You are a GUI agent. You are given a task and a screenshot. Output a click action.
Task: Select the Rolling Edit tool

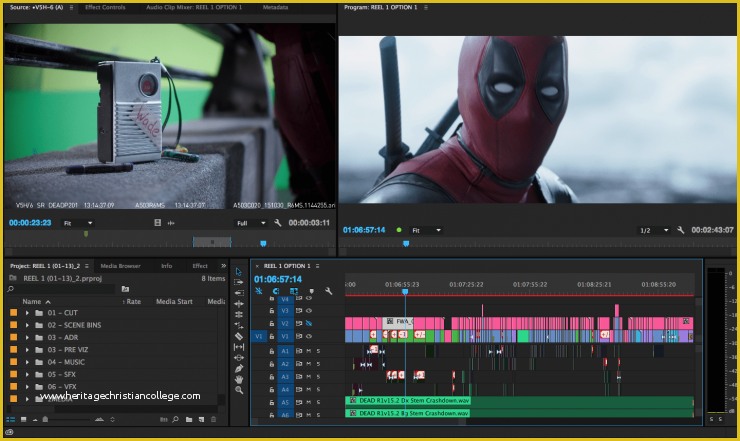point(239,314)
